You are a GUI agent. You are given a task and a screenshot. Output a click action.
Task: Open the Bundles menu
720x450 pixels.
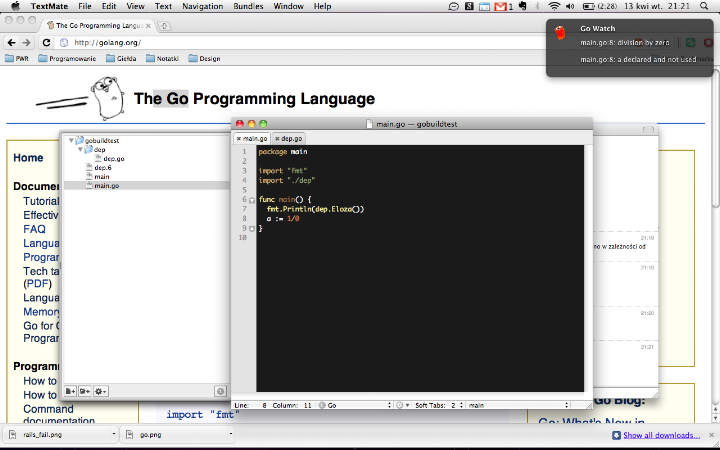(248, 6)
